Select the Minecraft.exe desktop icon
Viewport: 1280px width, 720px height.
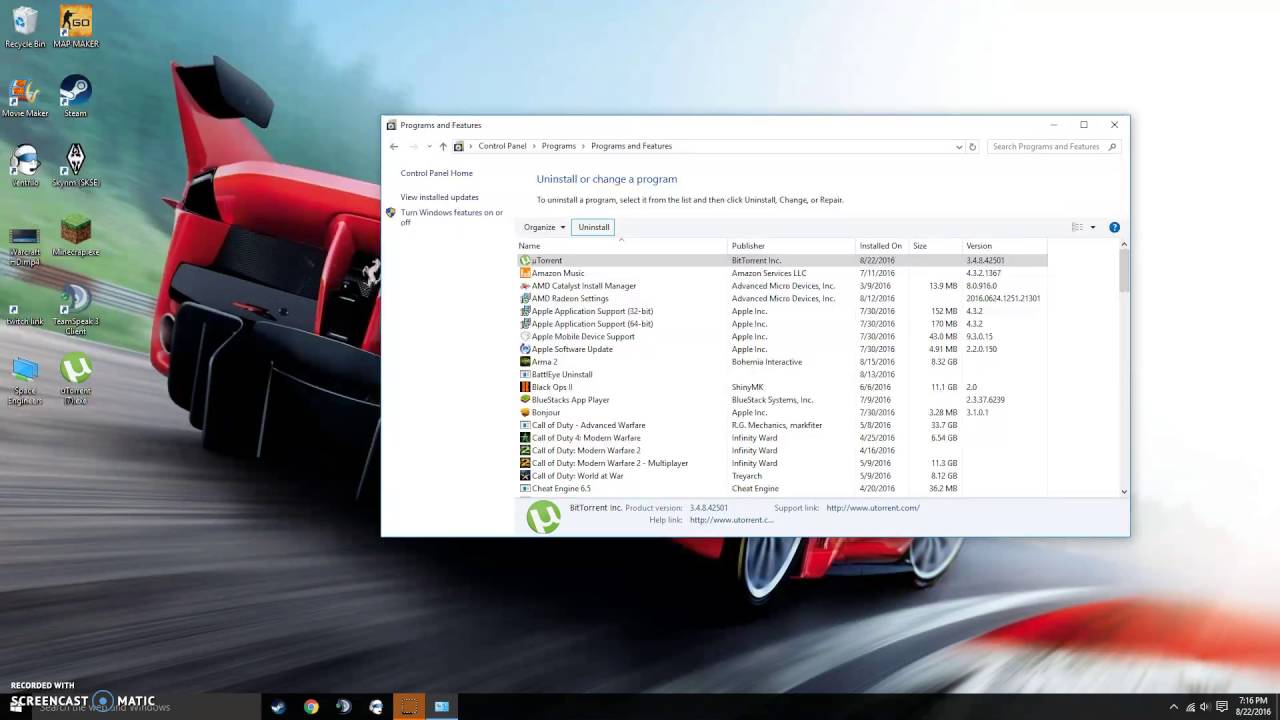[76, 236]
